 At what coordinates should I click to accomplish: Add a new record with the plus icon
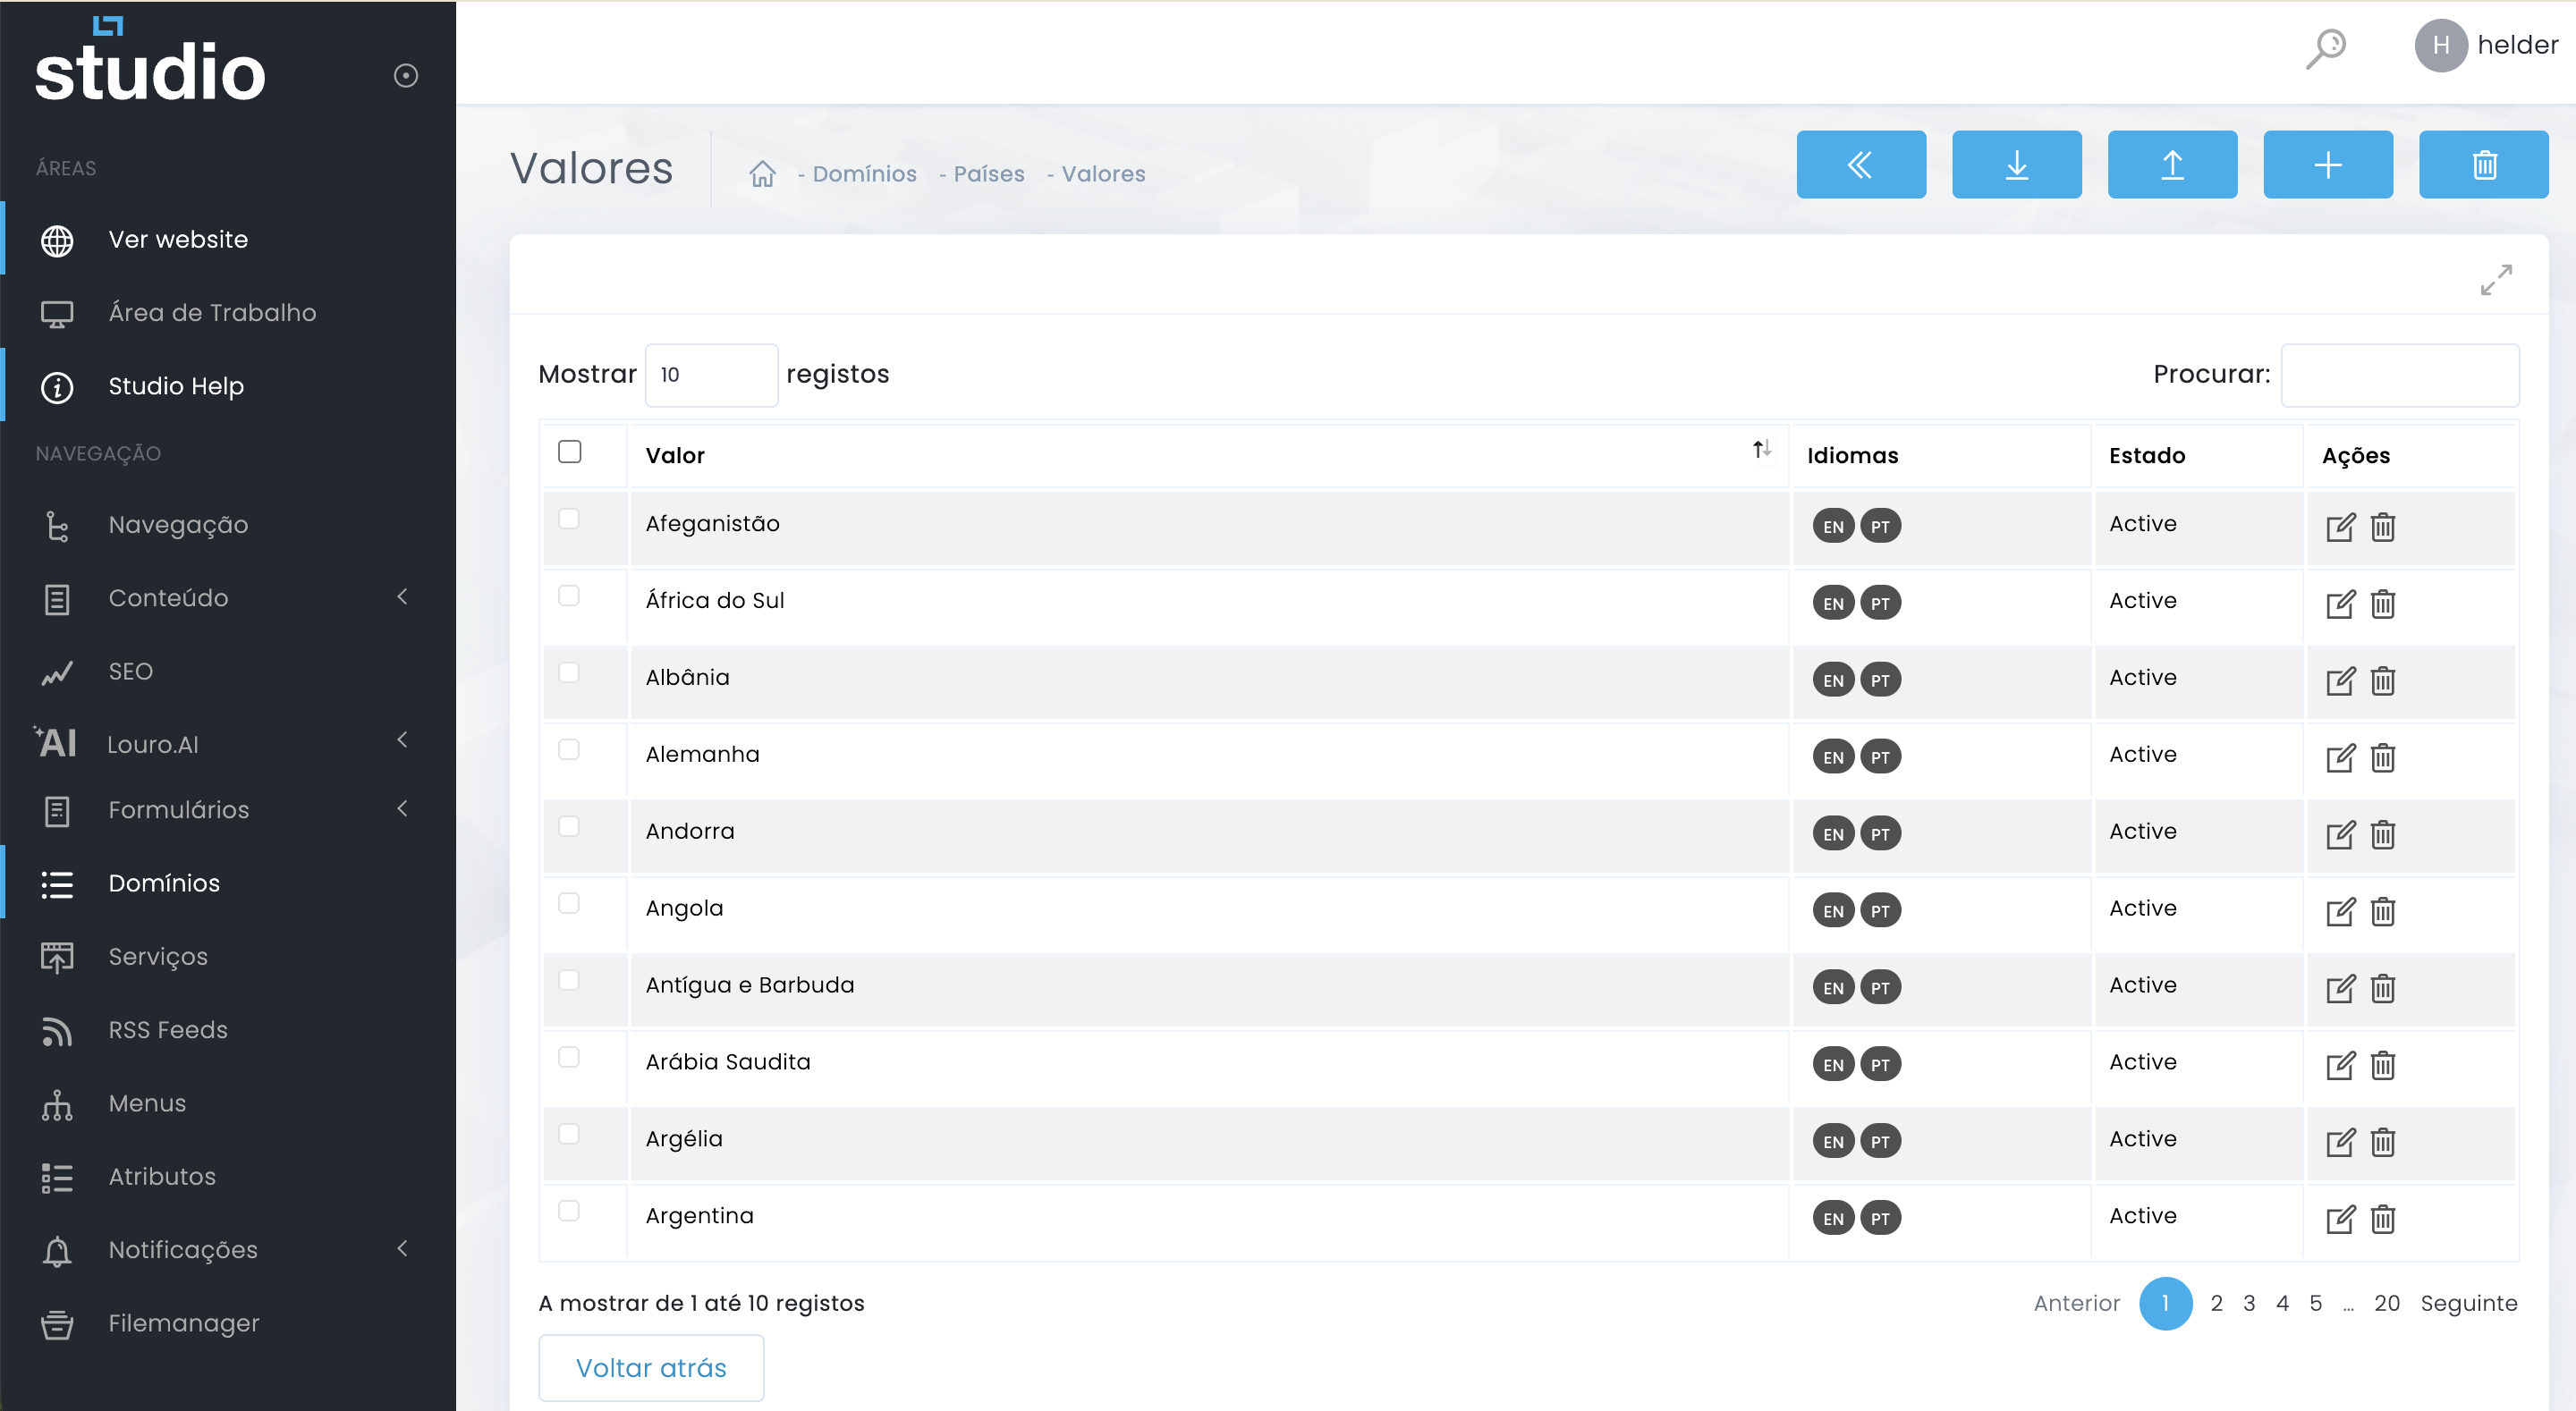(x=2328, y=164)
